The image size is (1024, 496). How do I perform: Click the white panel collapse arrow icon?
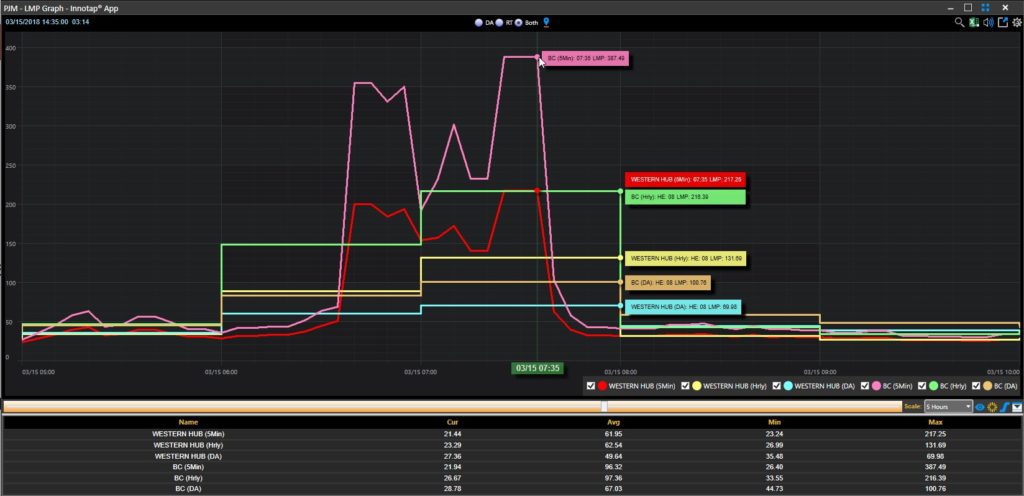coord(1017,407)
